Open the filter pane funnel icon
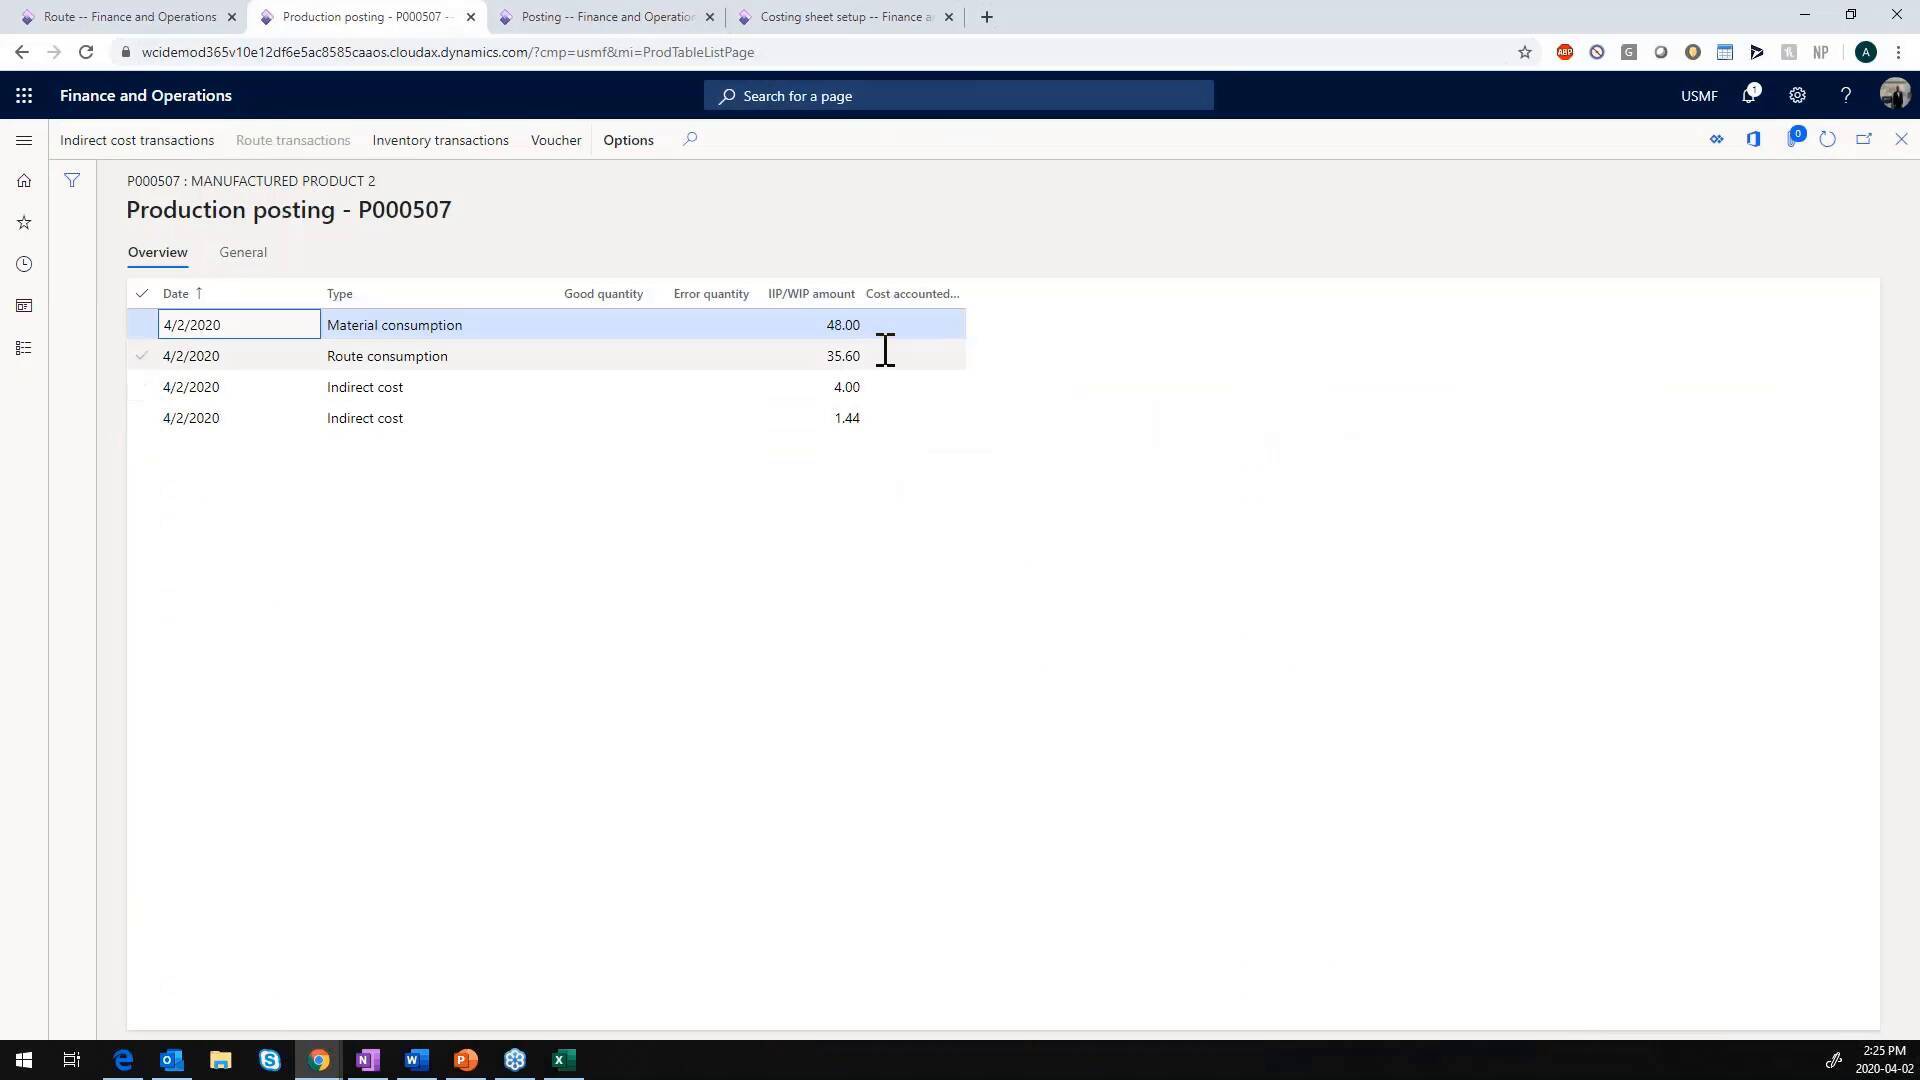Image resolution: width=1920 pixels, height=1080 pixels. (x=72, y=181)
